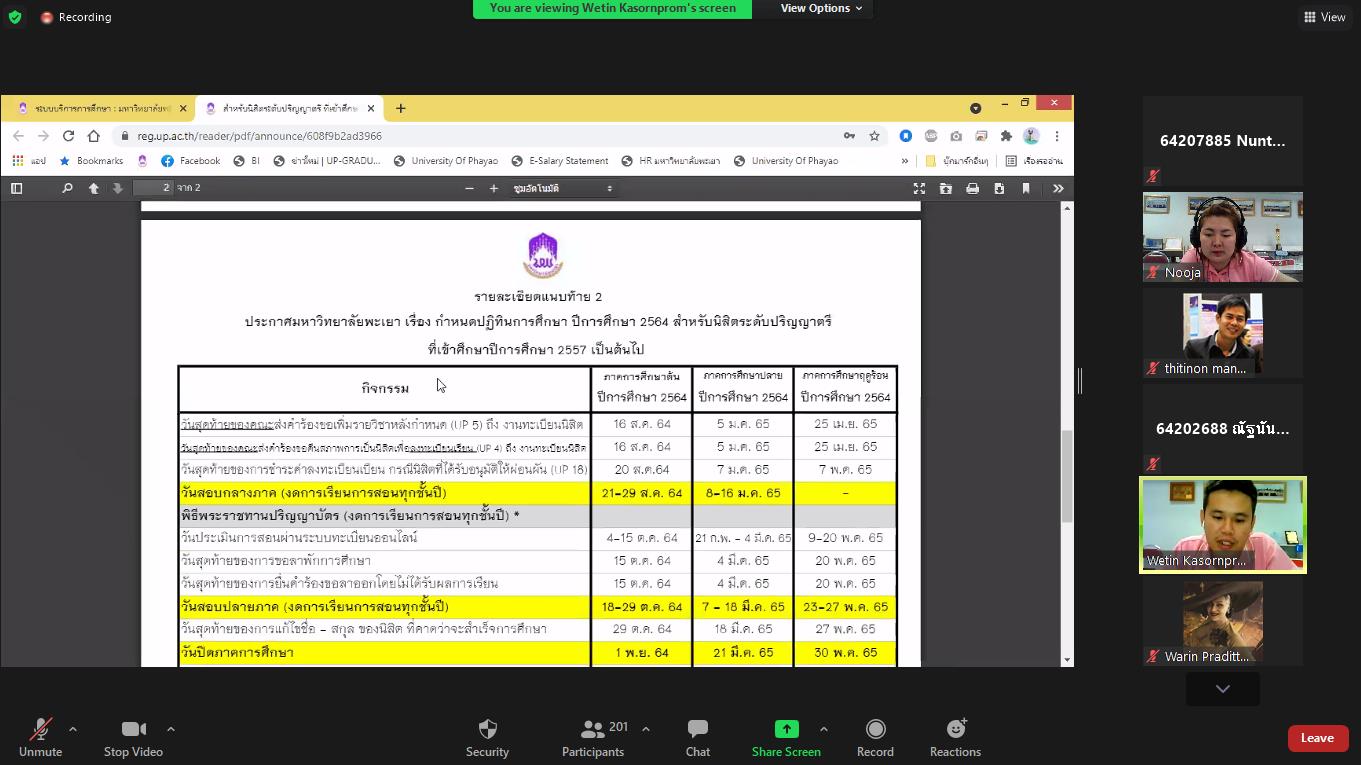Screen dimensions: 1361x765
Task: Click the address bar URL
Action: pyautogui.click(x=260, y=136)
